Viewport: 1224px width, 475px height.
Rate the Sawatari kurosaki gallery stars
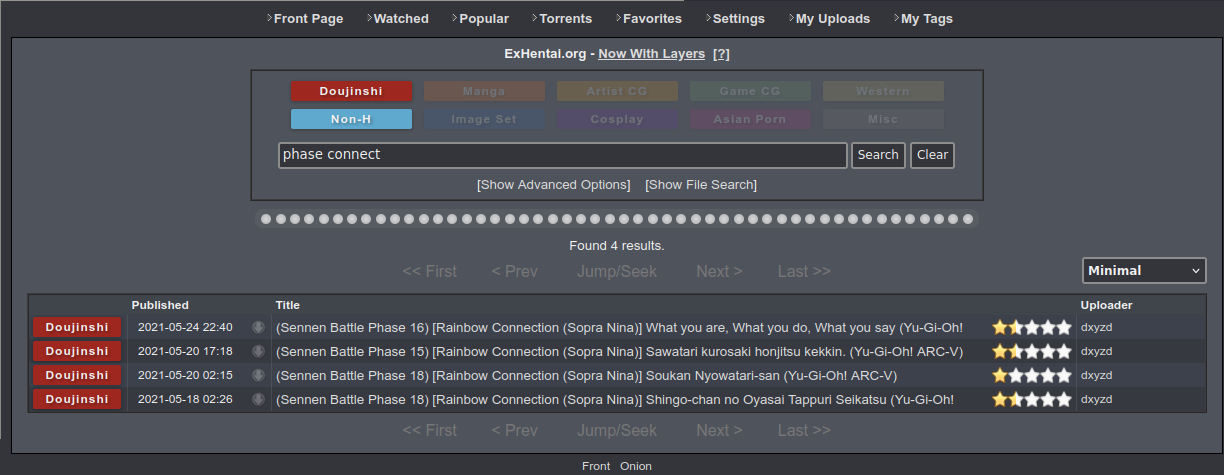coord(1032,351)
